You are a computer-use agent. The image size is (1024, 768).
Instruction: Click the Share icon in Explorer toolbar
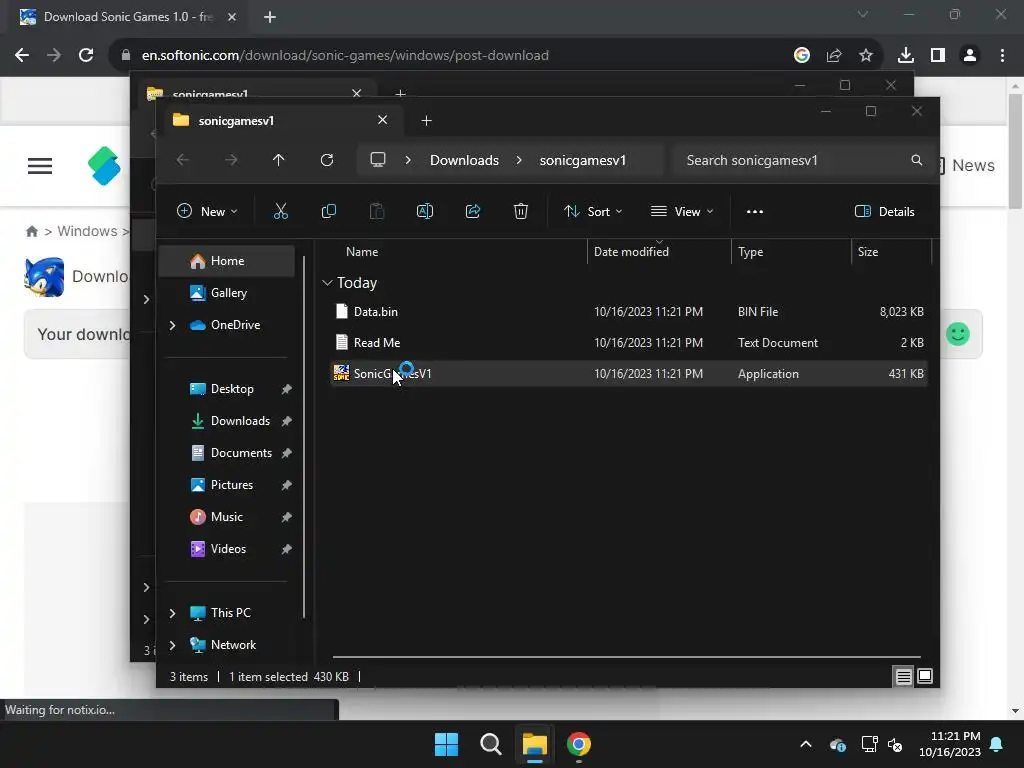[x=473, y=211]
